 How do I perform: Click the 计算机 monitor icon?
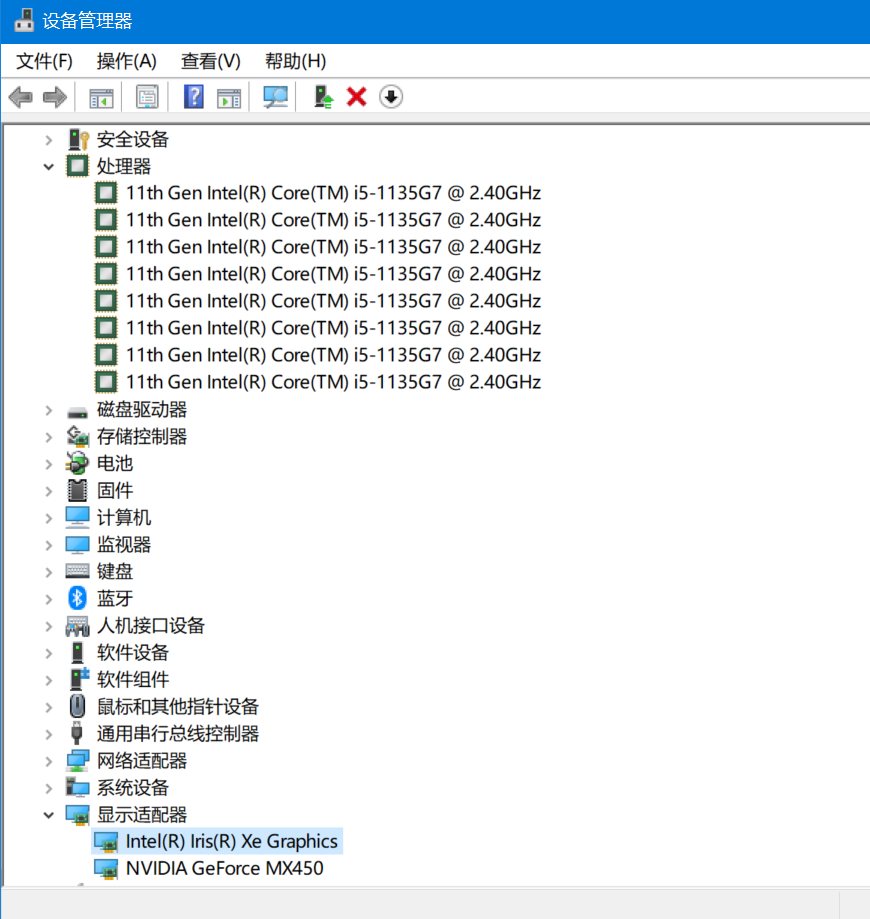pos(77,518)
